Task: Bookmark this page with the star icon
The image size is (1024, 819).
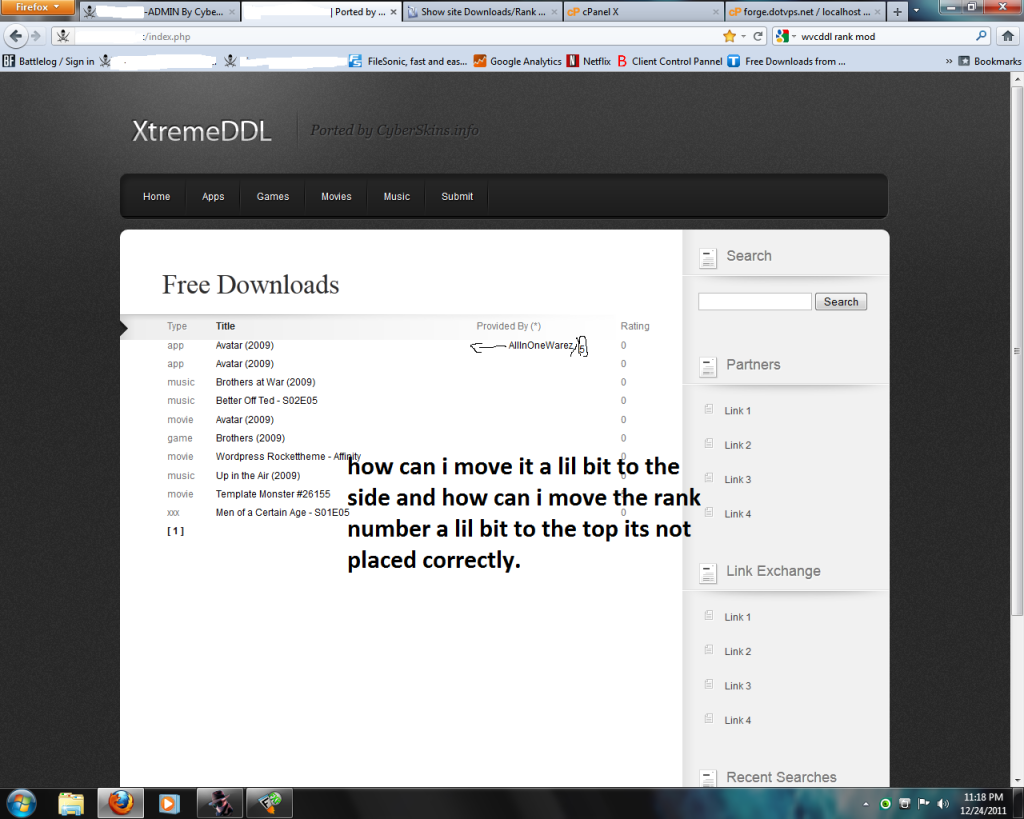Action: click(x=729, y=36)
